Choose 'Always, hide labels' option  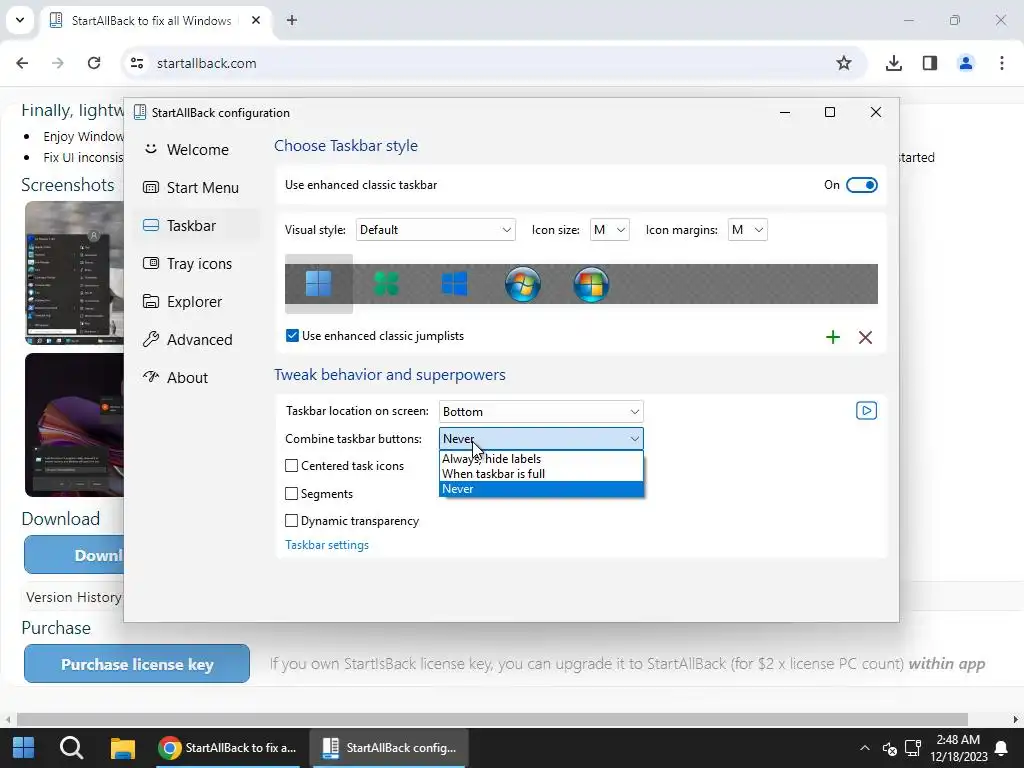541,458
